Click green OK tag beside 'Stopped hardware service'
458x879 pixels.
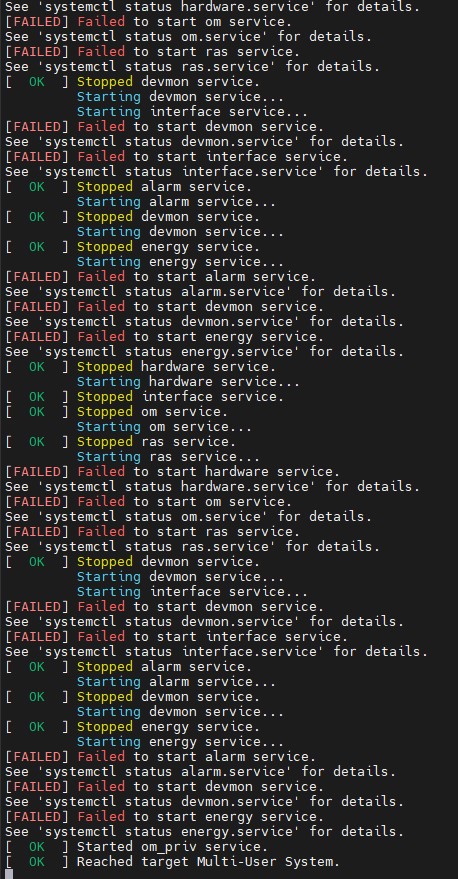point(36,367)
